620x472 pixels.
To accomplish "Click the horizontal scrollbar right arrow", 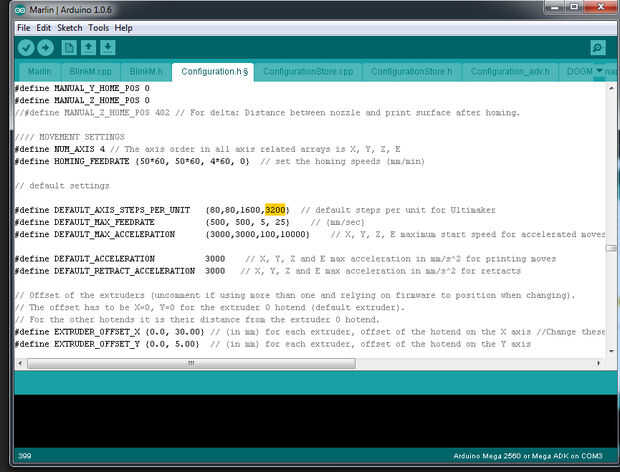I will coord(598,363).
